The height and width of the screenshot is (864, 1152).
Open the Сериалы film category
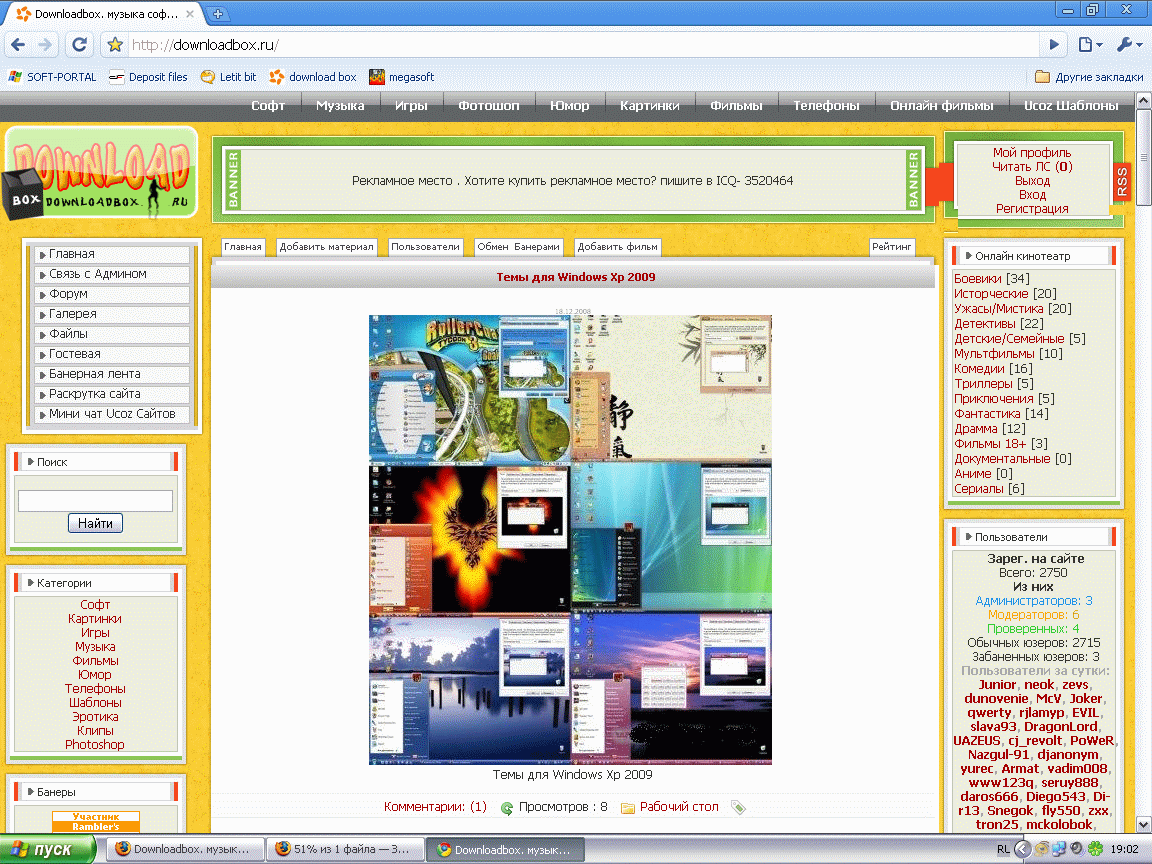point(979,489)
